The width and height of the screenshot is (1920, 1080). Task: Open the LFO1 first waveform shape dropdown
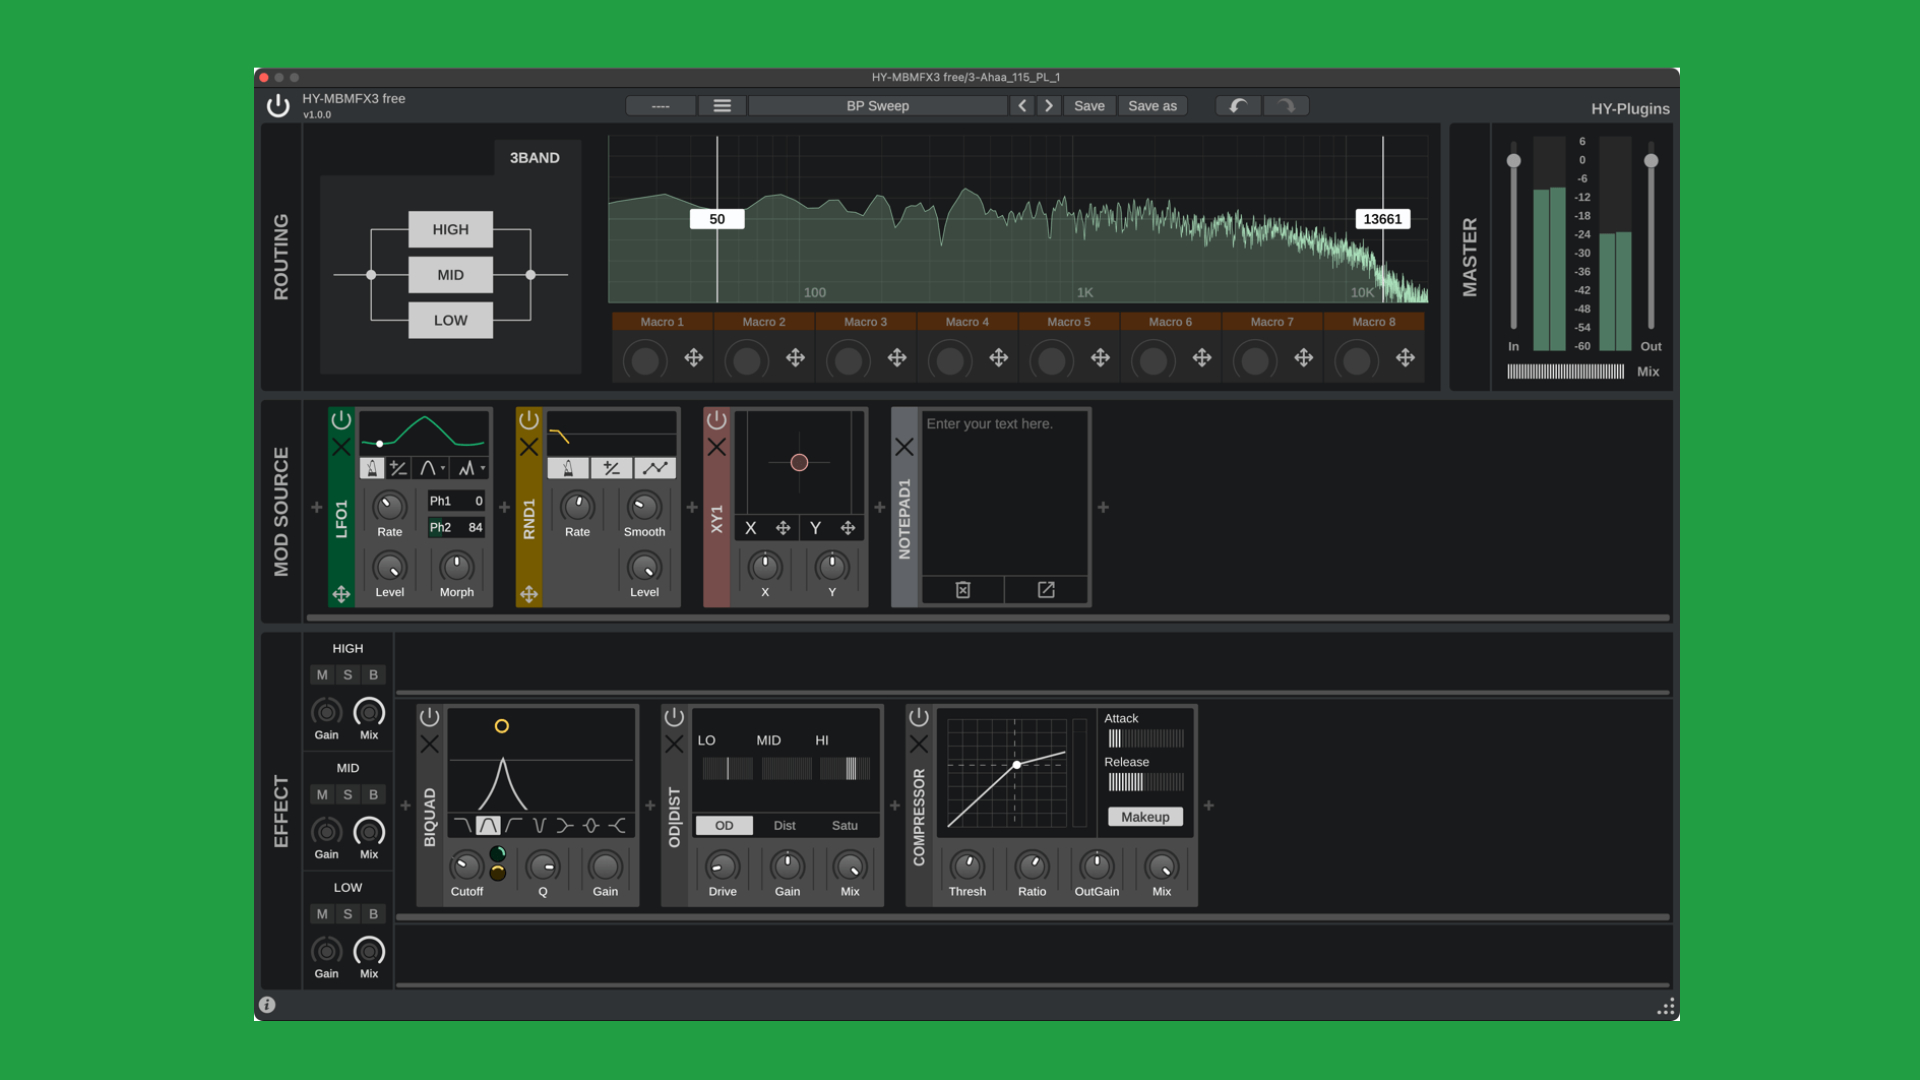pos(432,468)
